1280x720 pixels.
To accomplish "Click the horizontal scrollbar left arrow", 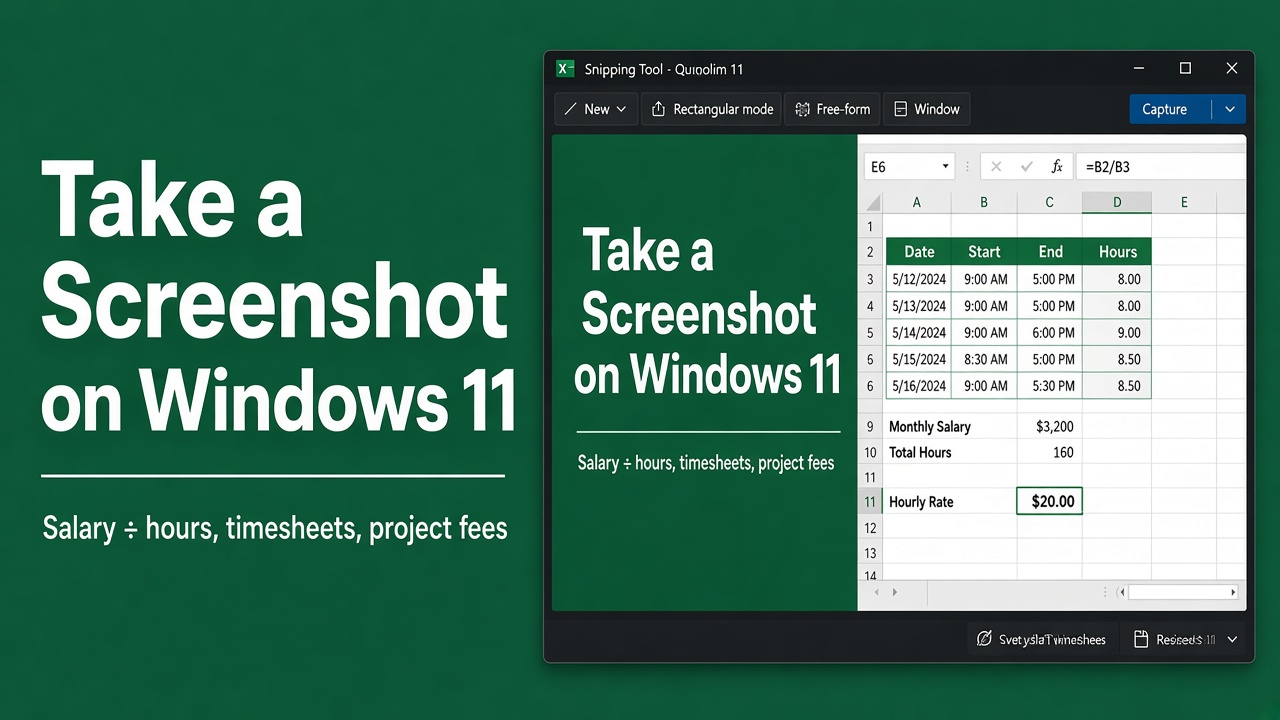I will coord(1123,592).
